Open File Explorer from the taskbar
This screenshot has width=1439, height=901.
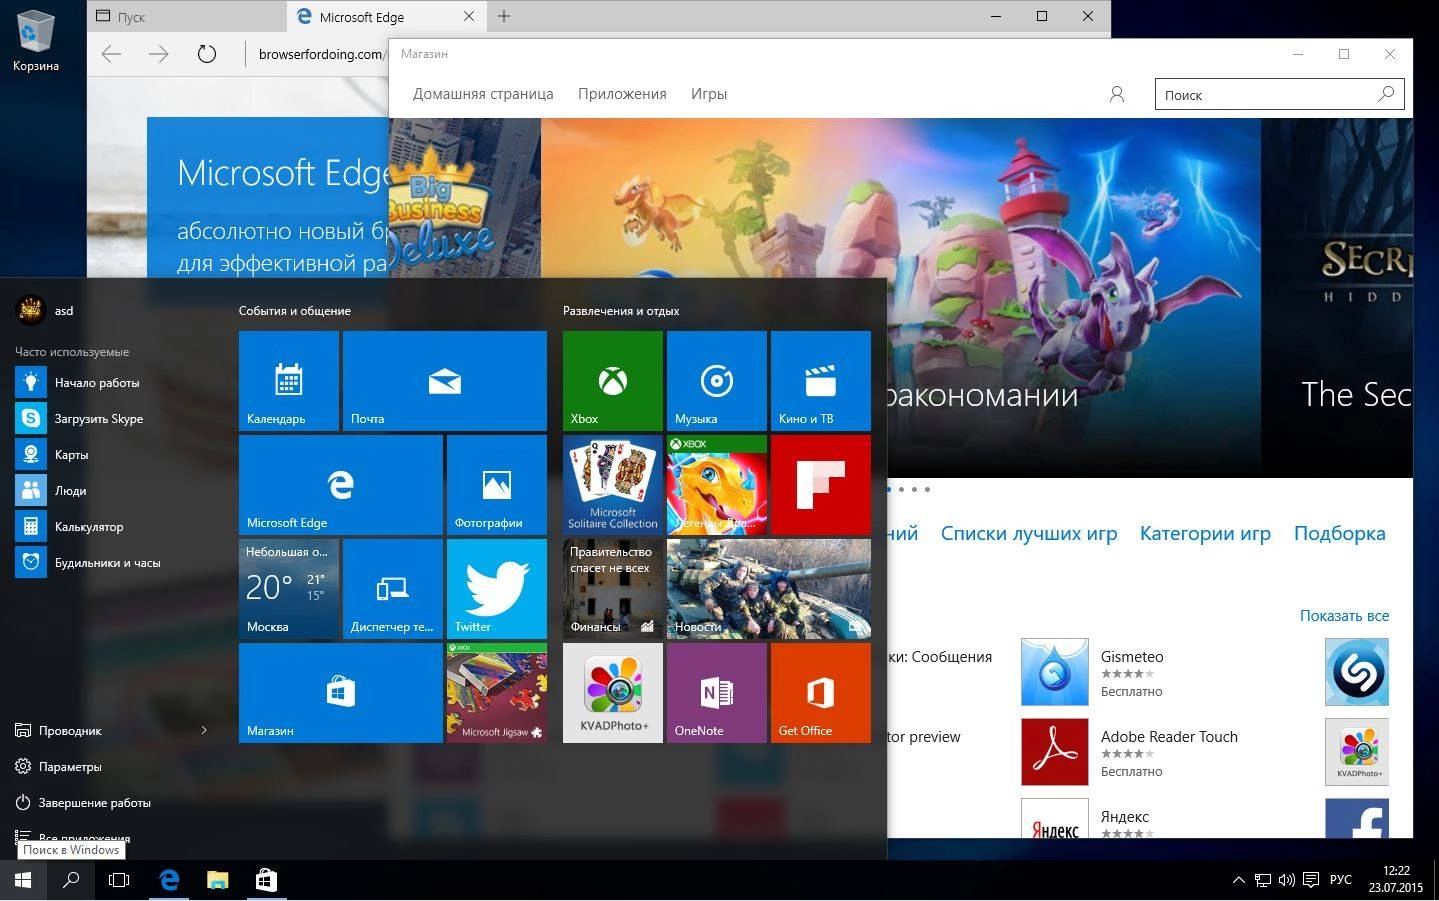point(217,880)
